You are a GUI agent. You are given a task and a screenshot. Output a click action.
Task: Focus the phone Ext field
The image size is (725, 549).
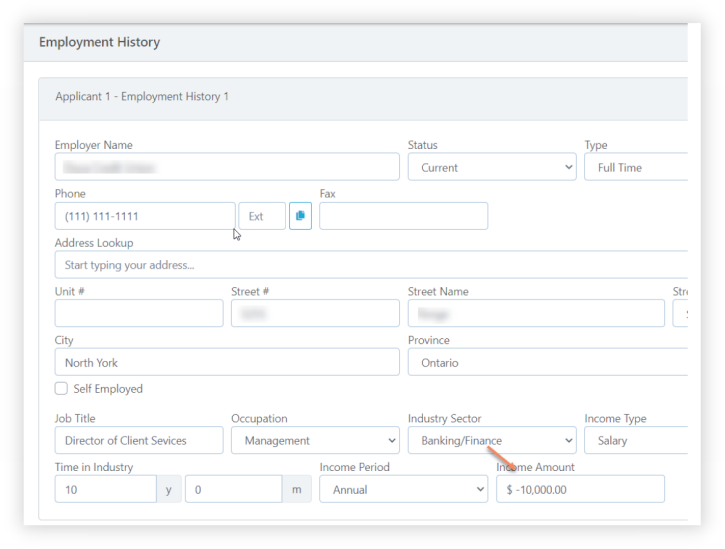click(261, 216)
